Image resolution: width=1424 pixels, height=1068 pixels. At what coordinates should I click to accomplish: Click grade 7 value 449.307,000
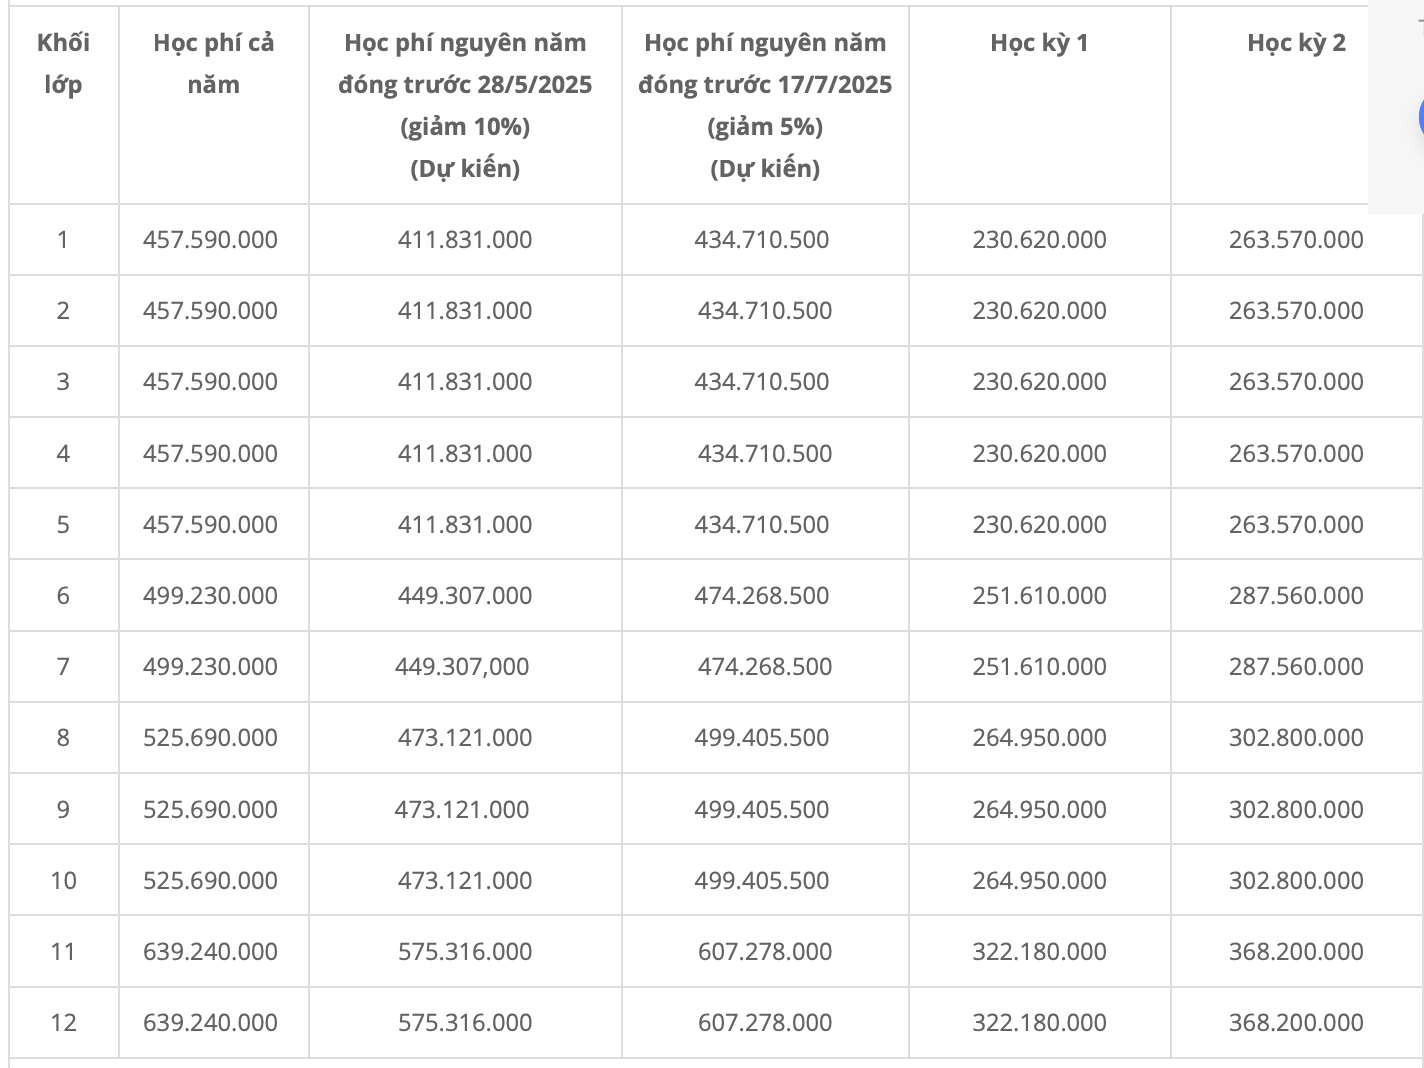462,667
